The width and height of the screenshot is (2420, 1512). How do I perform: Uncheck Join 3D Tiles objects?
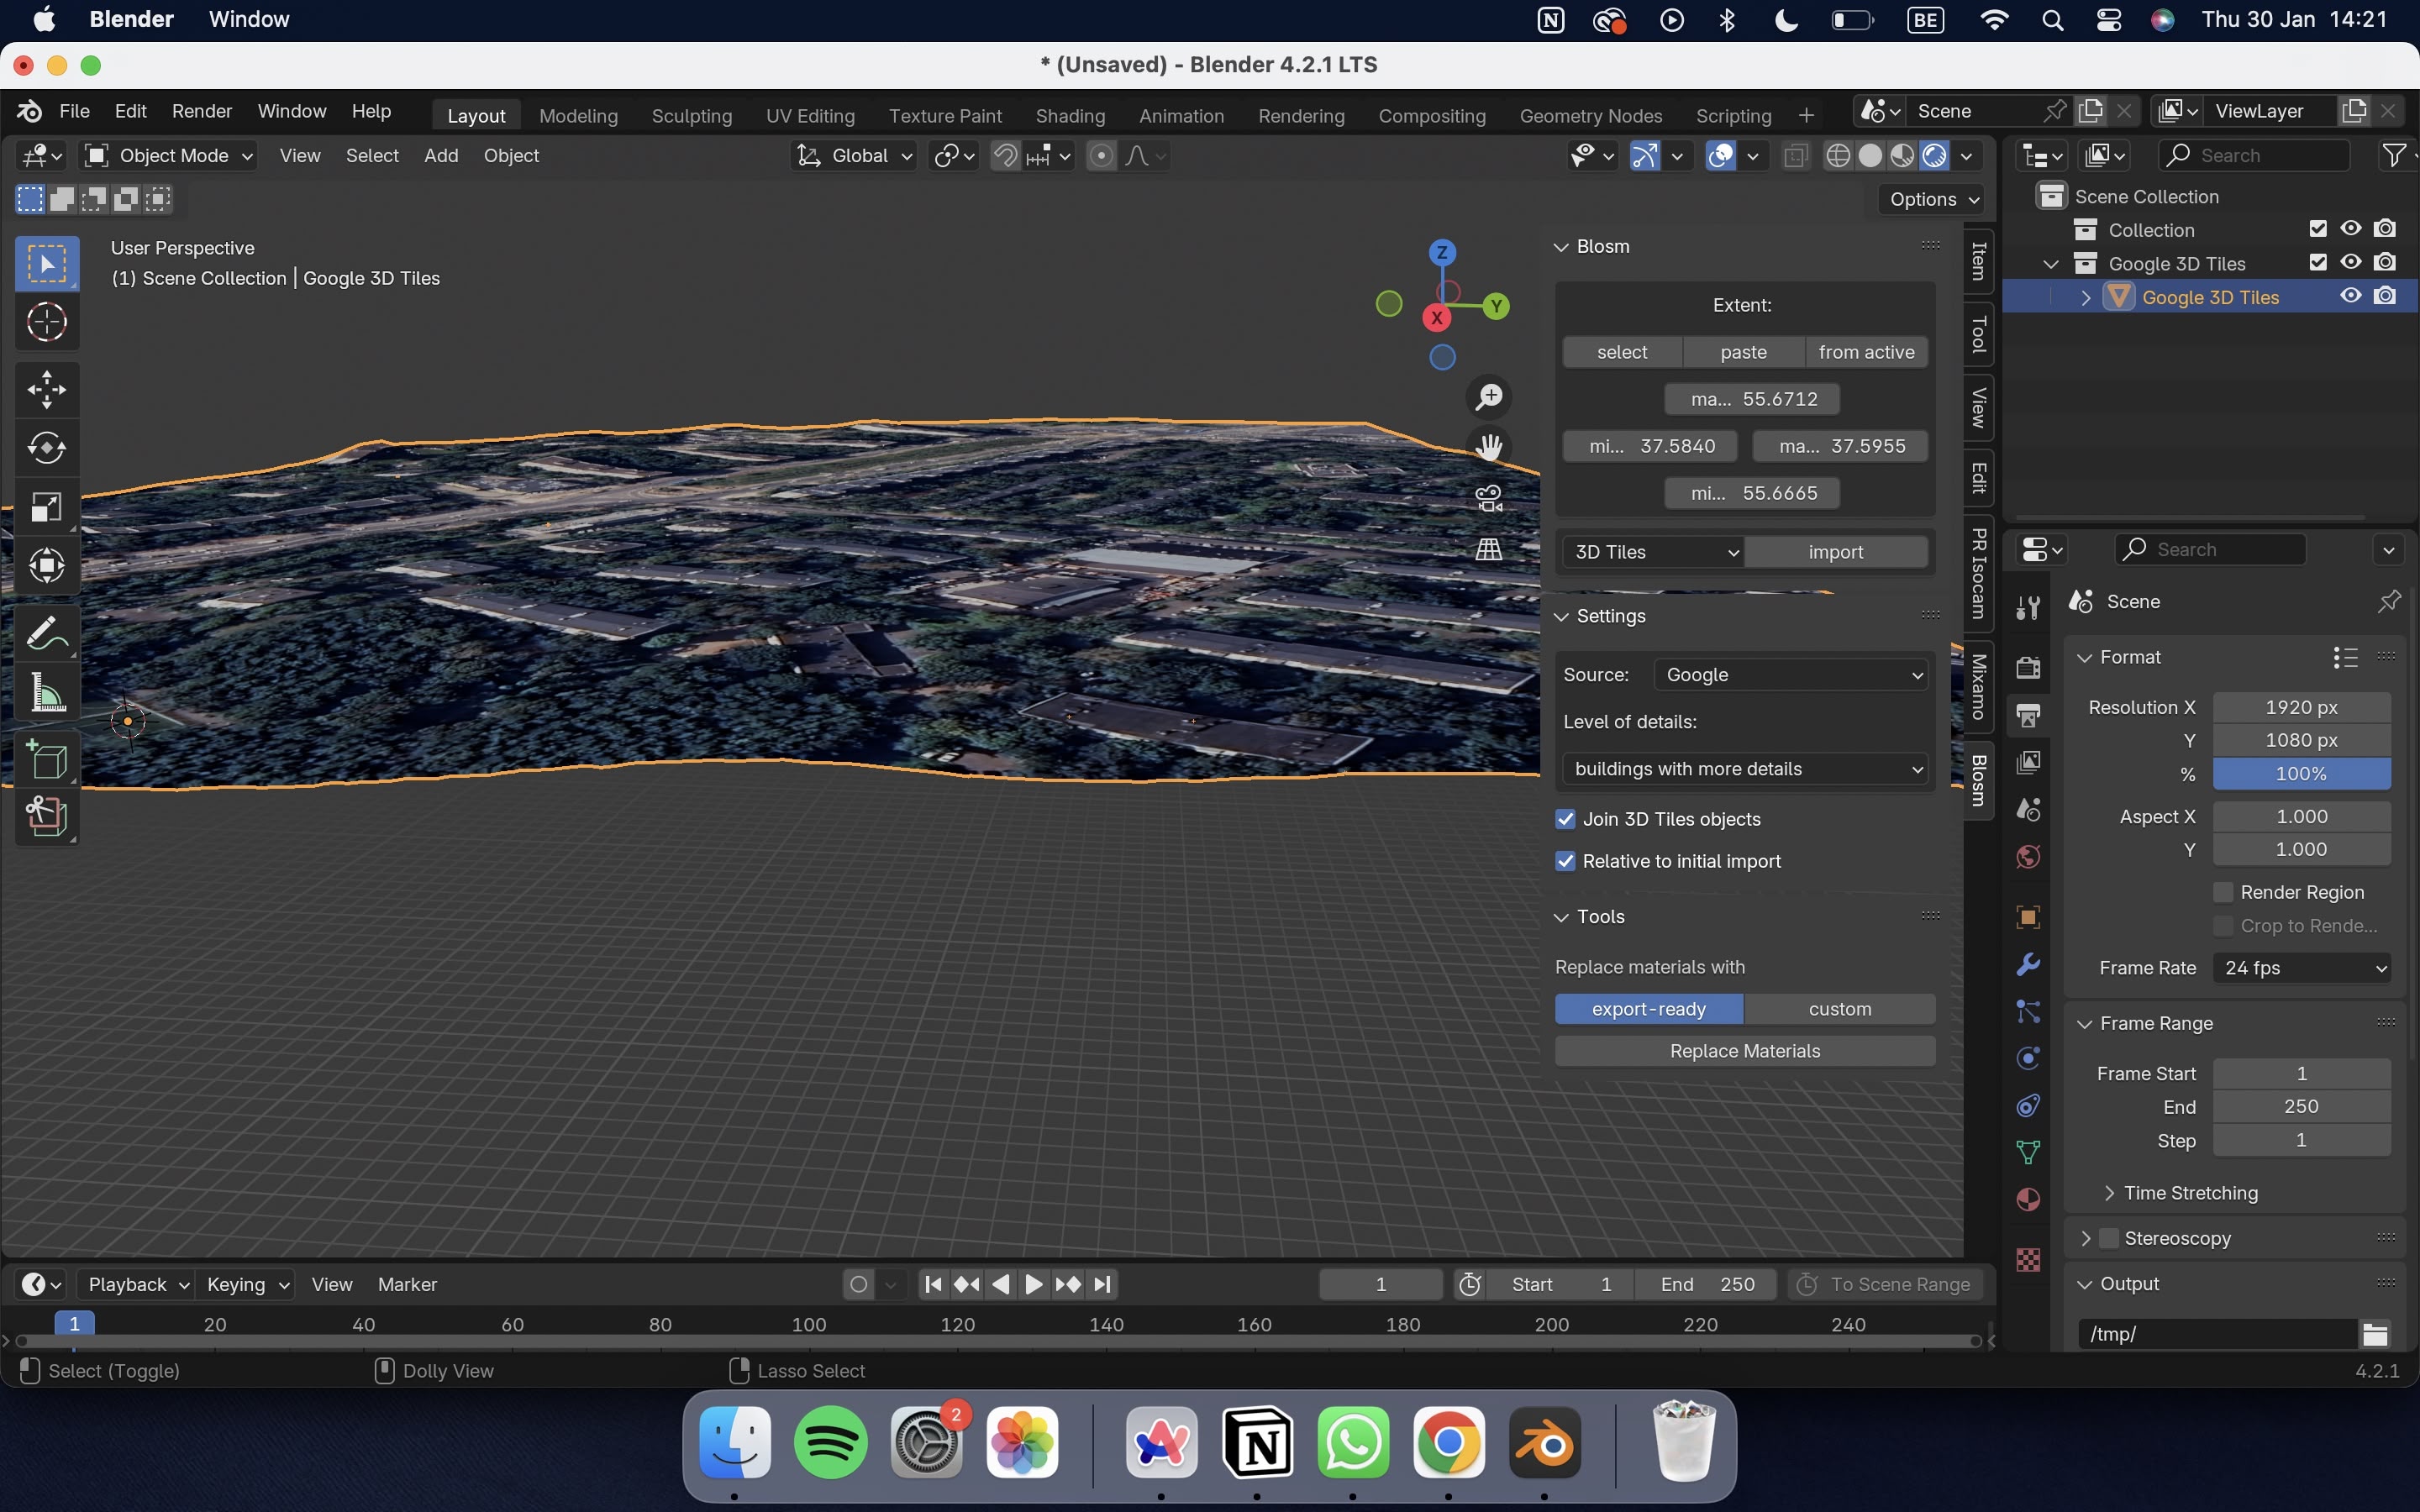coord(1566,819)
